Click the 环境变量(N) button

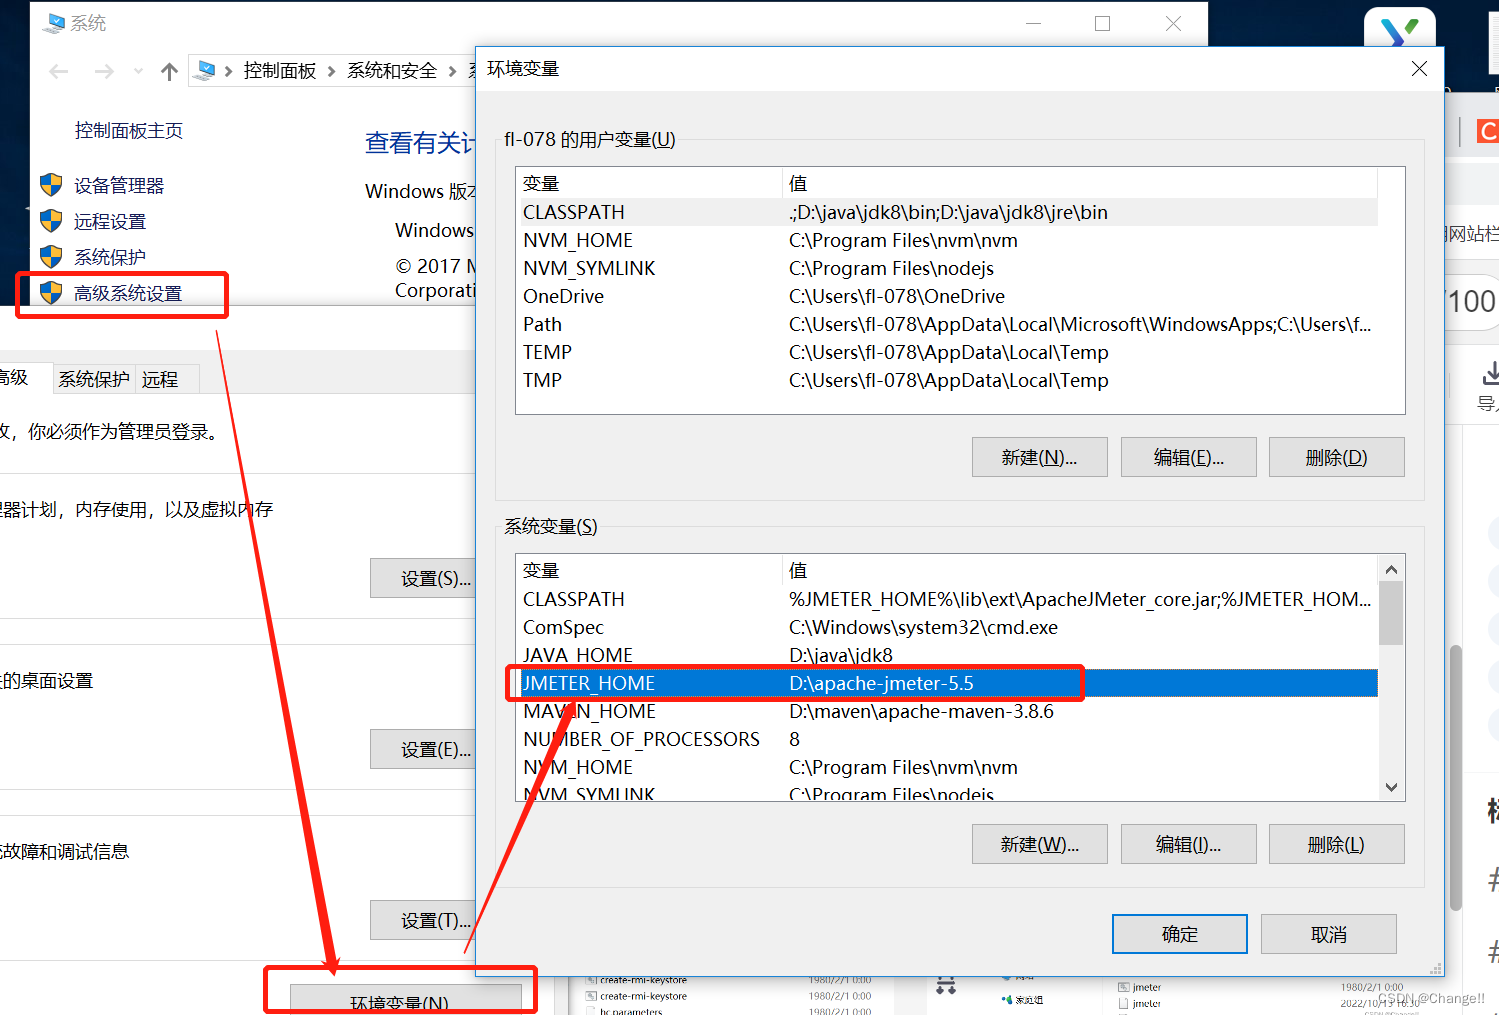point(406,1000)
